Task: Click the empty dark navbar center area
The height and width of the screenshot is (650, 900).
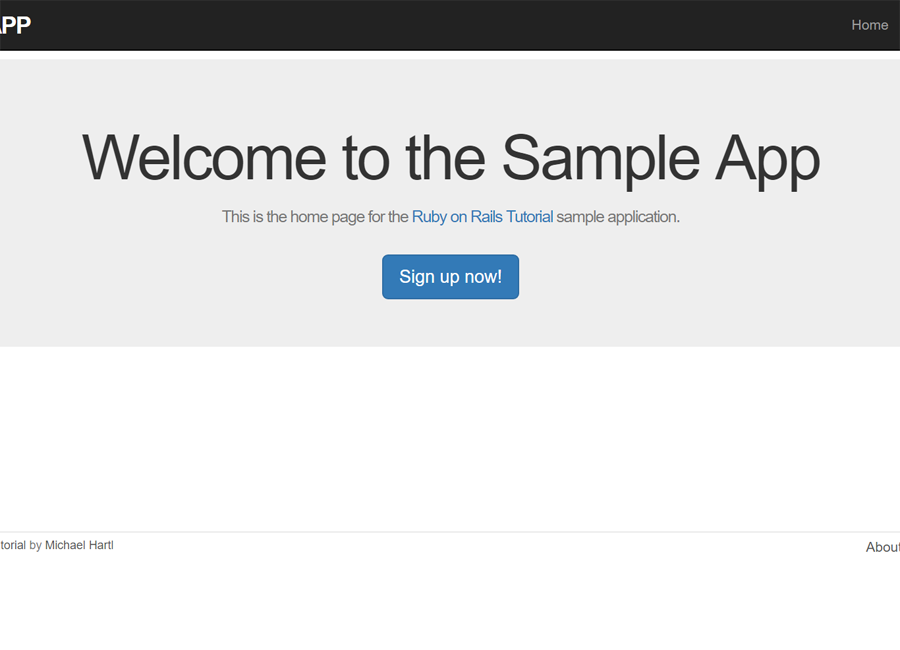Action: pyautogui.click(x=436, y=25)
